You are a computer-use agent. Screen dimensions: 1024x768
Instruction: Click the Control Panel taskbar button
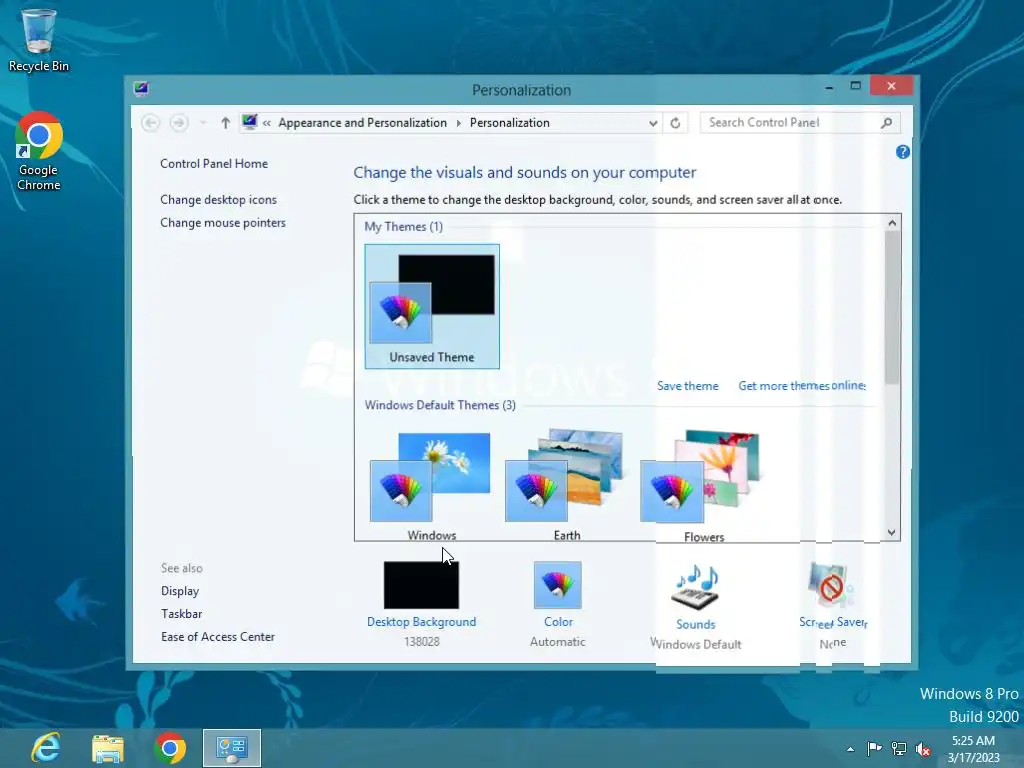232,748
